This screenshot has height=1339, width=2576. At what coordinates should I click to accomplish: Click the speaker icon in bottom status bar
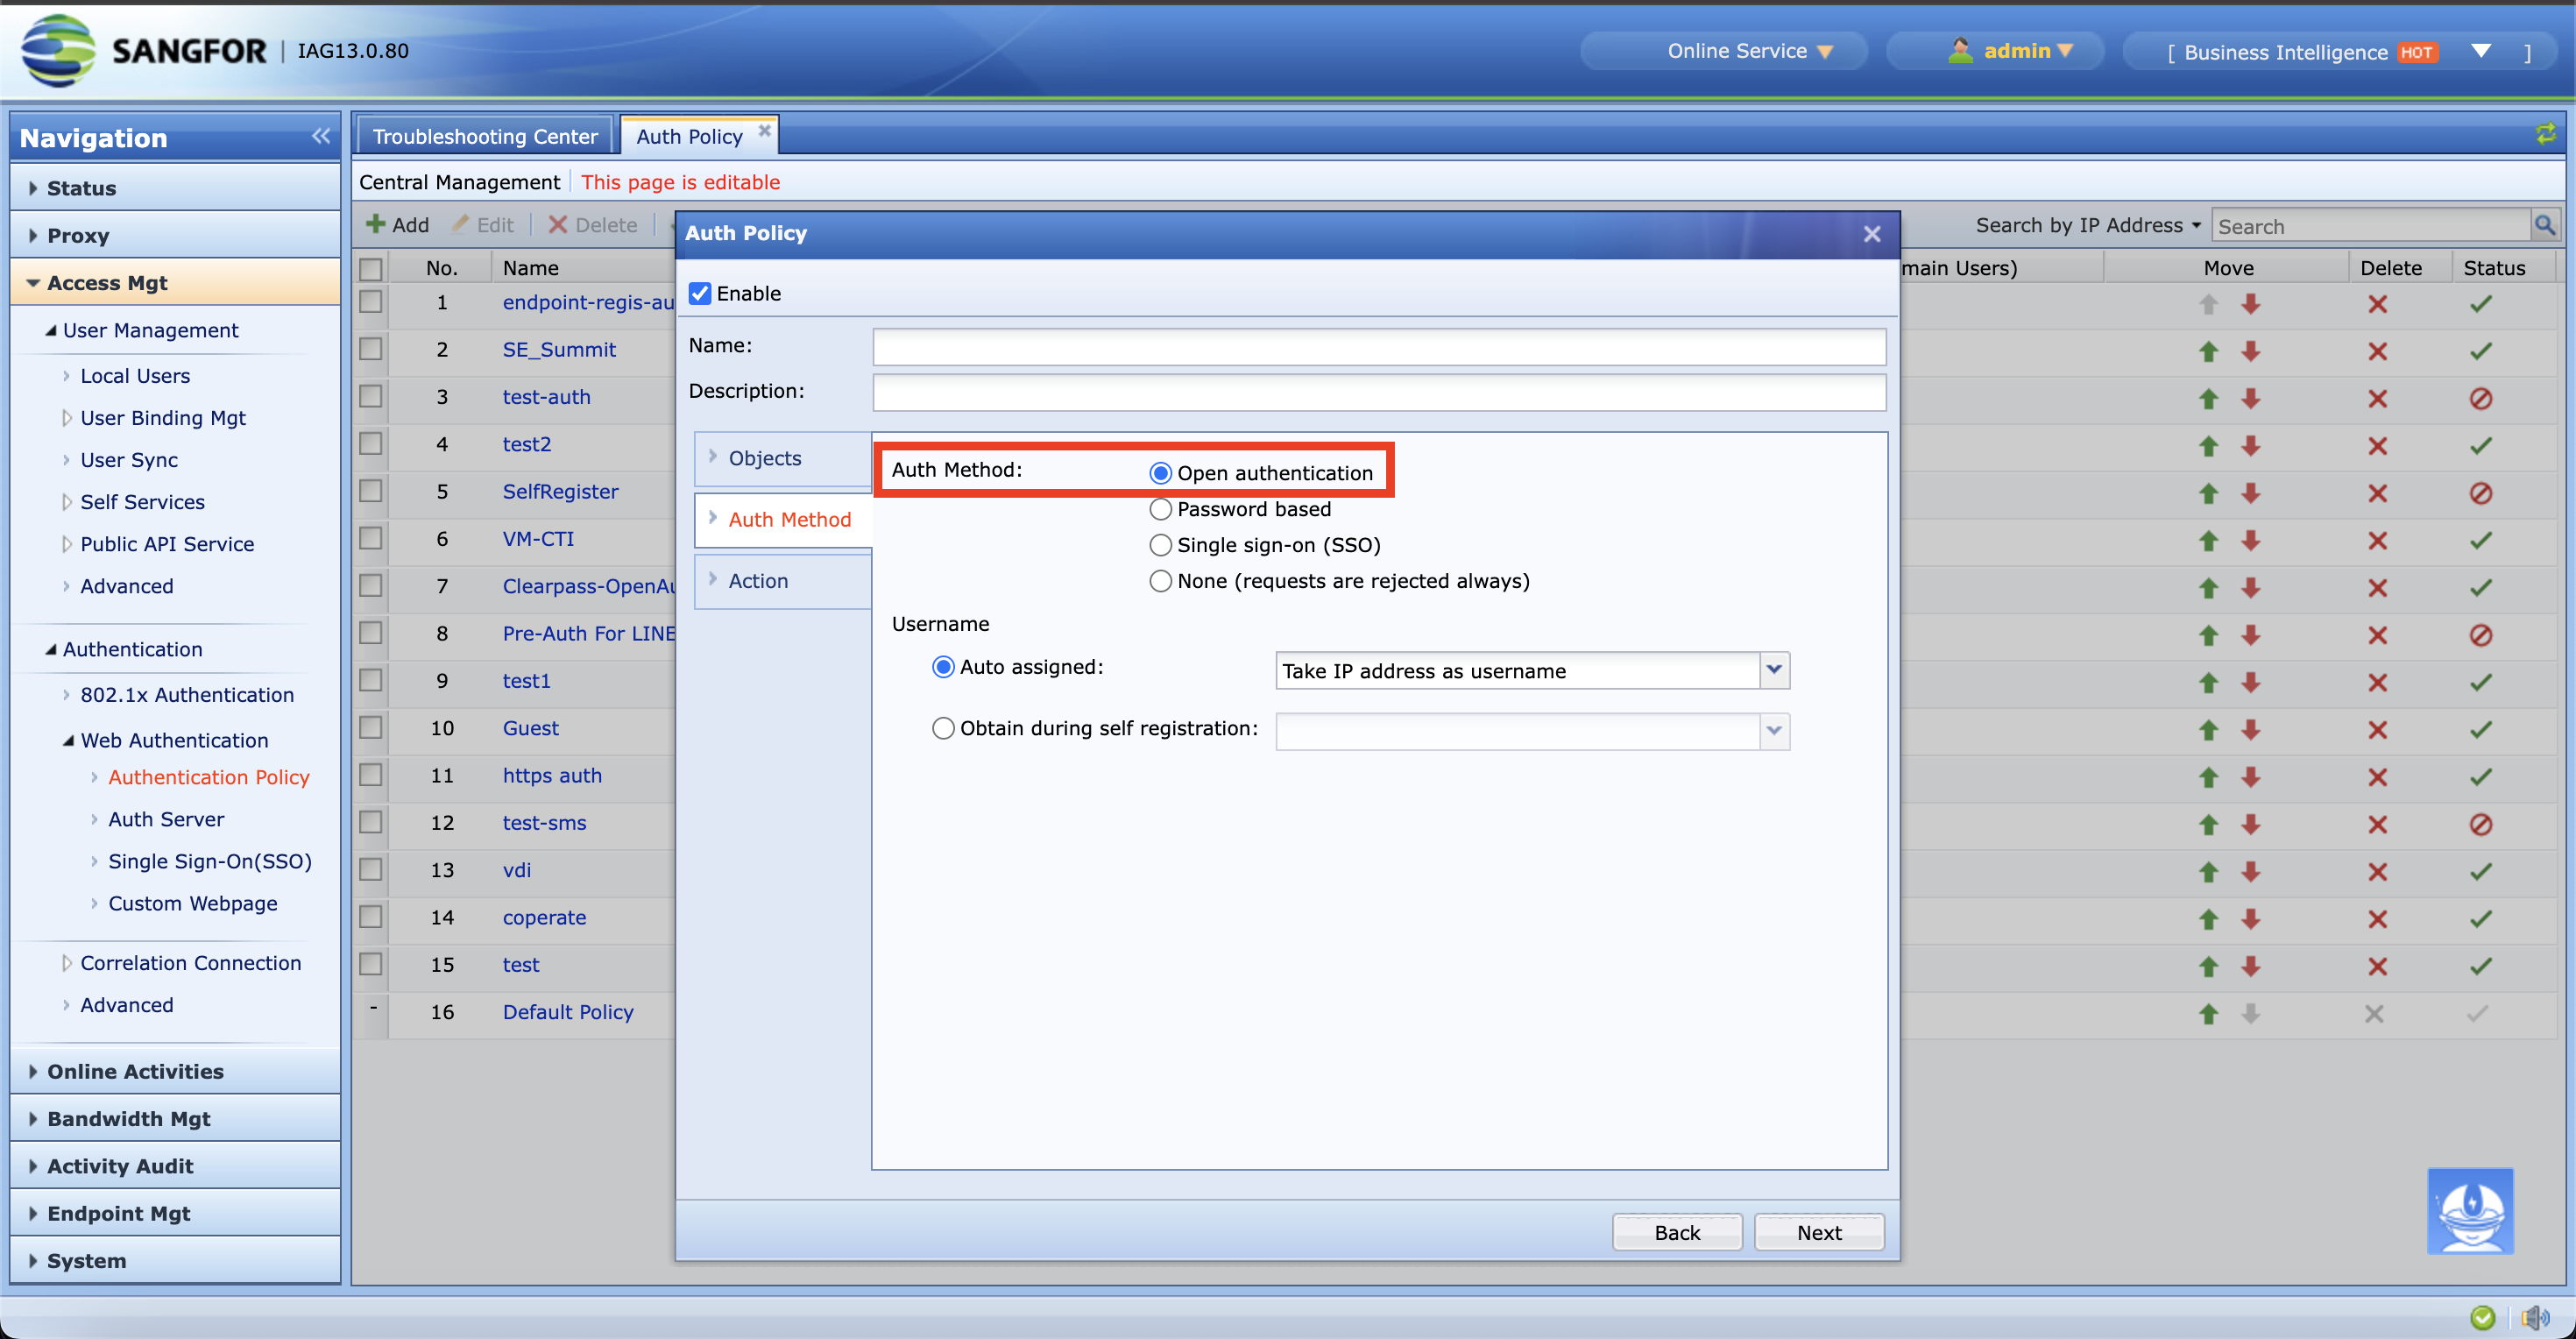tap(2537, 1317)
